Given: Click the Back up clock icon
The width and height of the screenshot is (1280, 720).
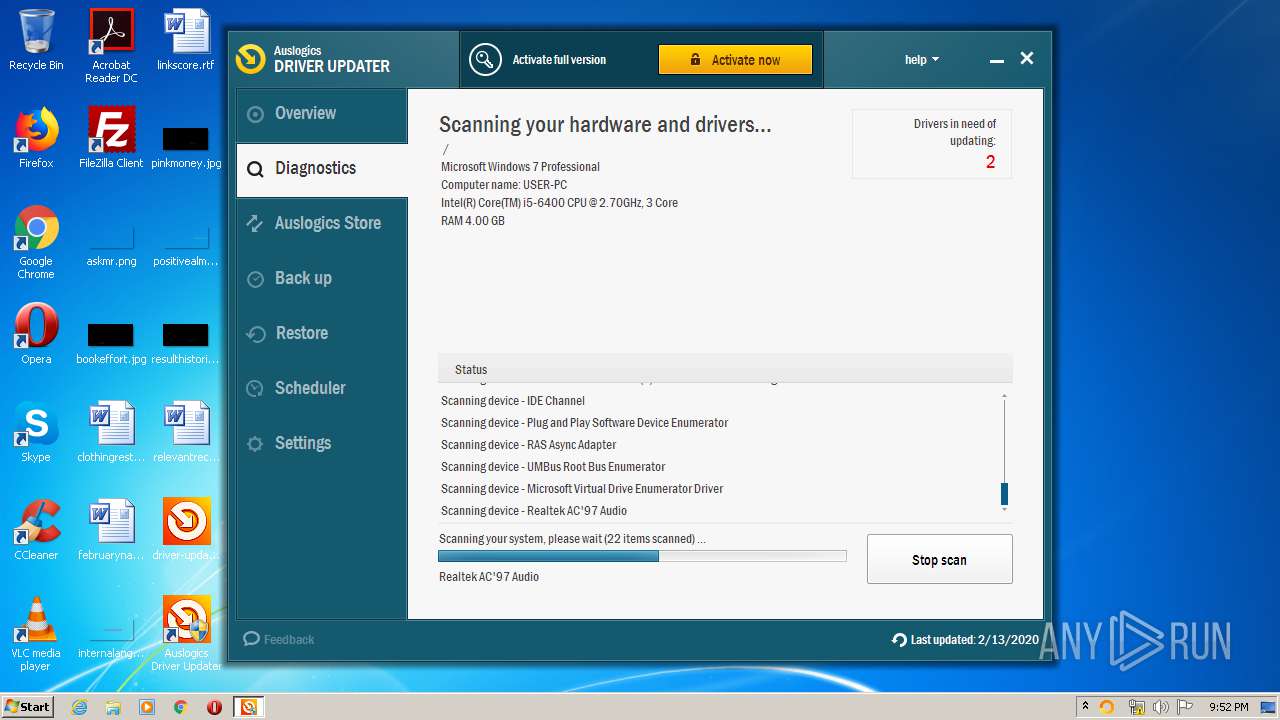Looking at the screenshot, I should 256,279.
